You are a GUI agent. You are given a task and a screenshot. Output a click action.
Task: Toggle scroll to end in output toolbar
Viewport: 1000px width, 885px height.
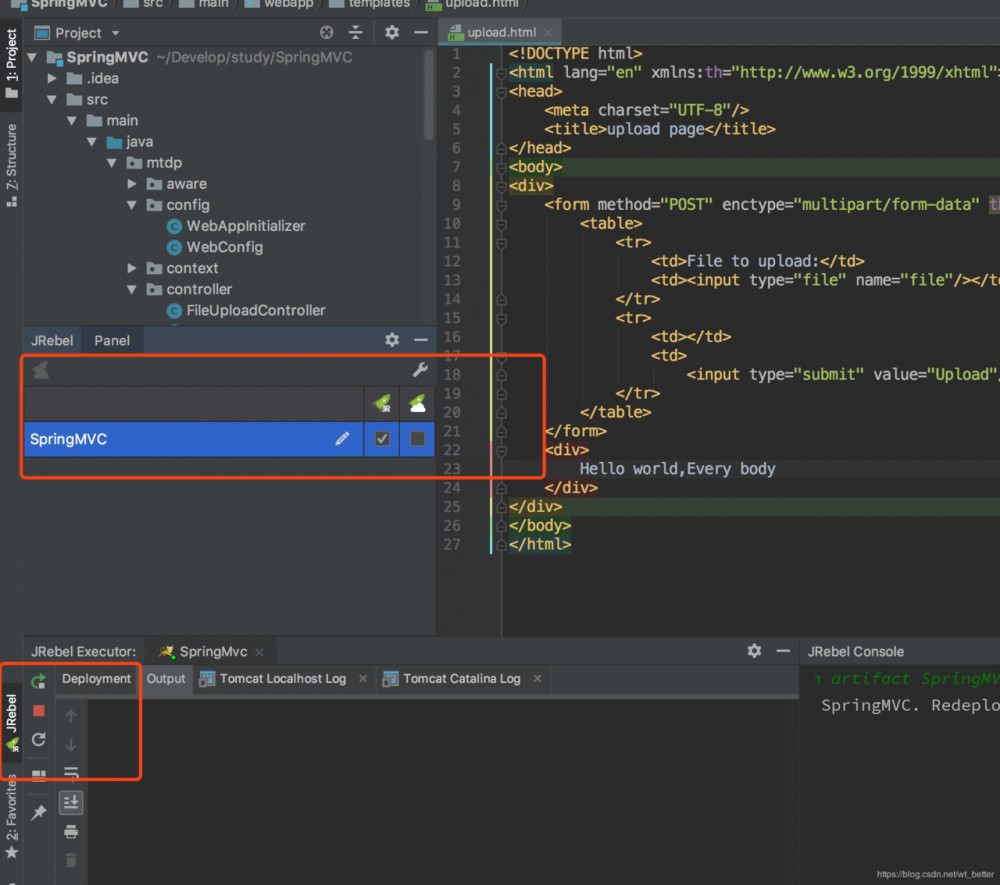(71, 802)
